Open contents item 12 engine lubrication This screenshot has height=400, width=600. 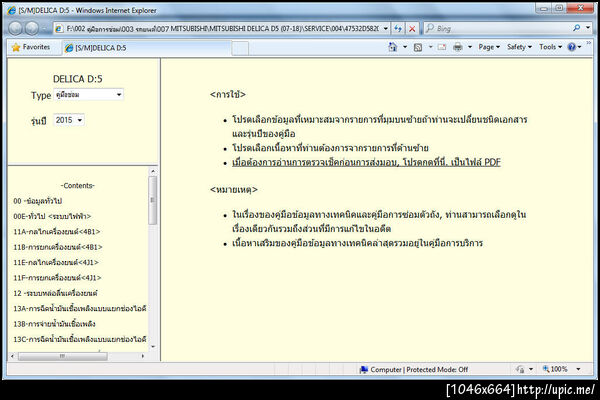click(x=55, y=293)
